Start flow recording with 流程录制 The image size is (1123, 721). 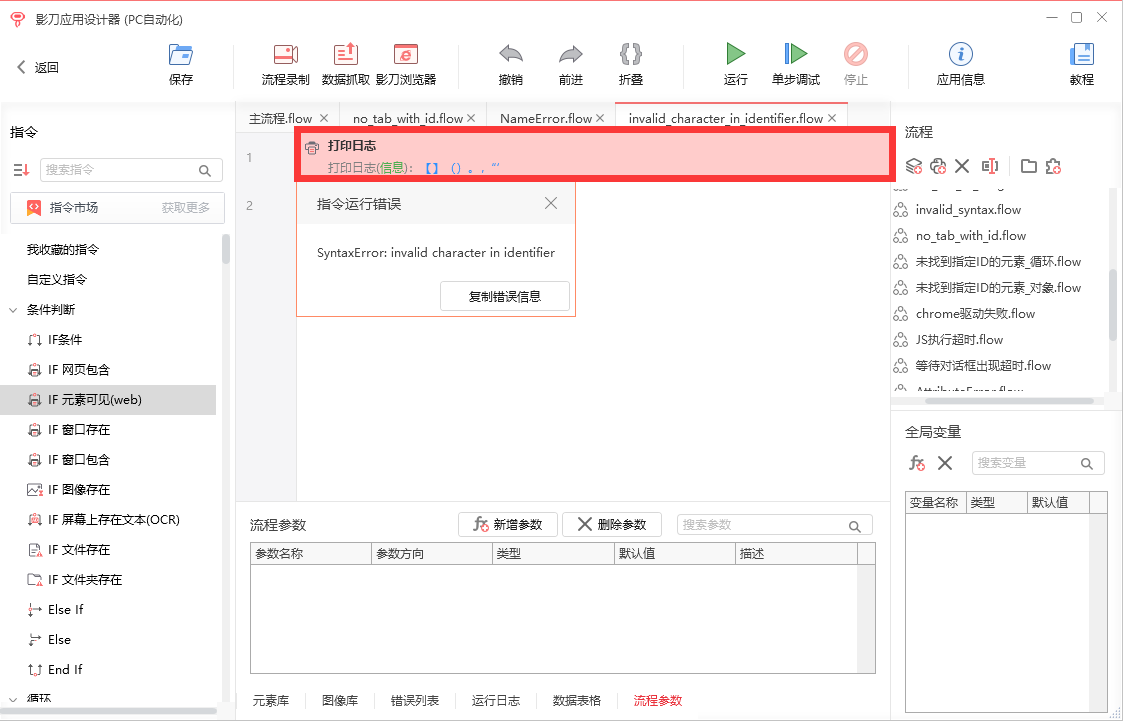tap(287, 63)
